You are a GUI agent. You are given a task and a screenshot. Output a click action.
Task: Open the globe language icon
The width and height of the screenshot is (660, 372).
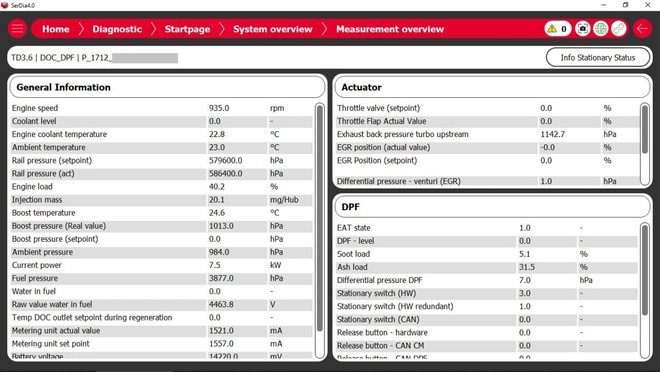point(601,29)
